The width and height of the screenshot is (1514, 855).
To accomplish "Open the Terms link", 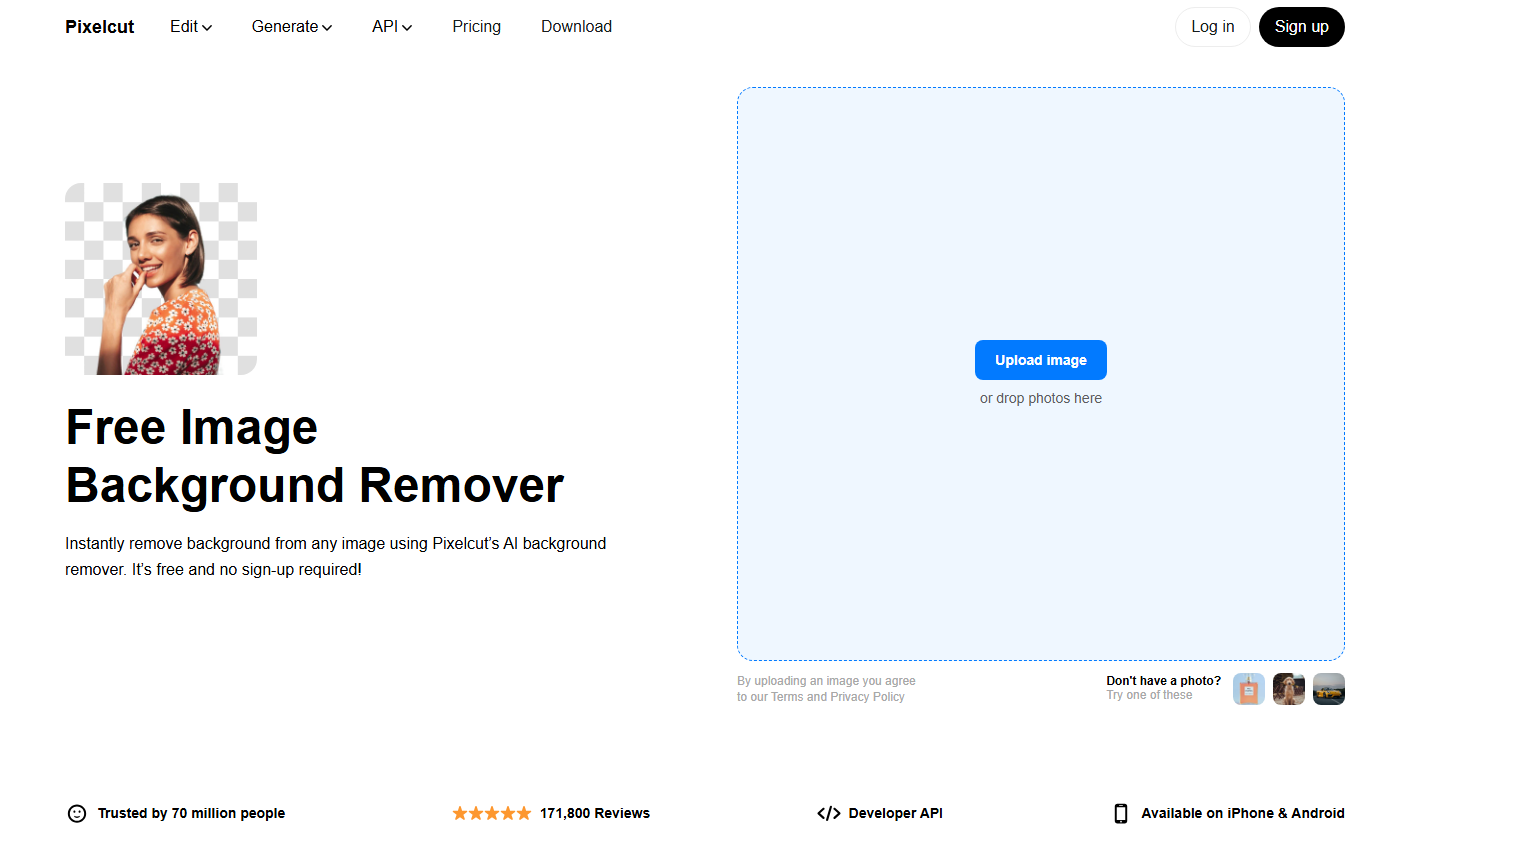I will (x=786, y=697).
